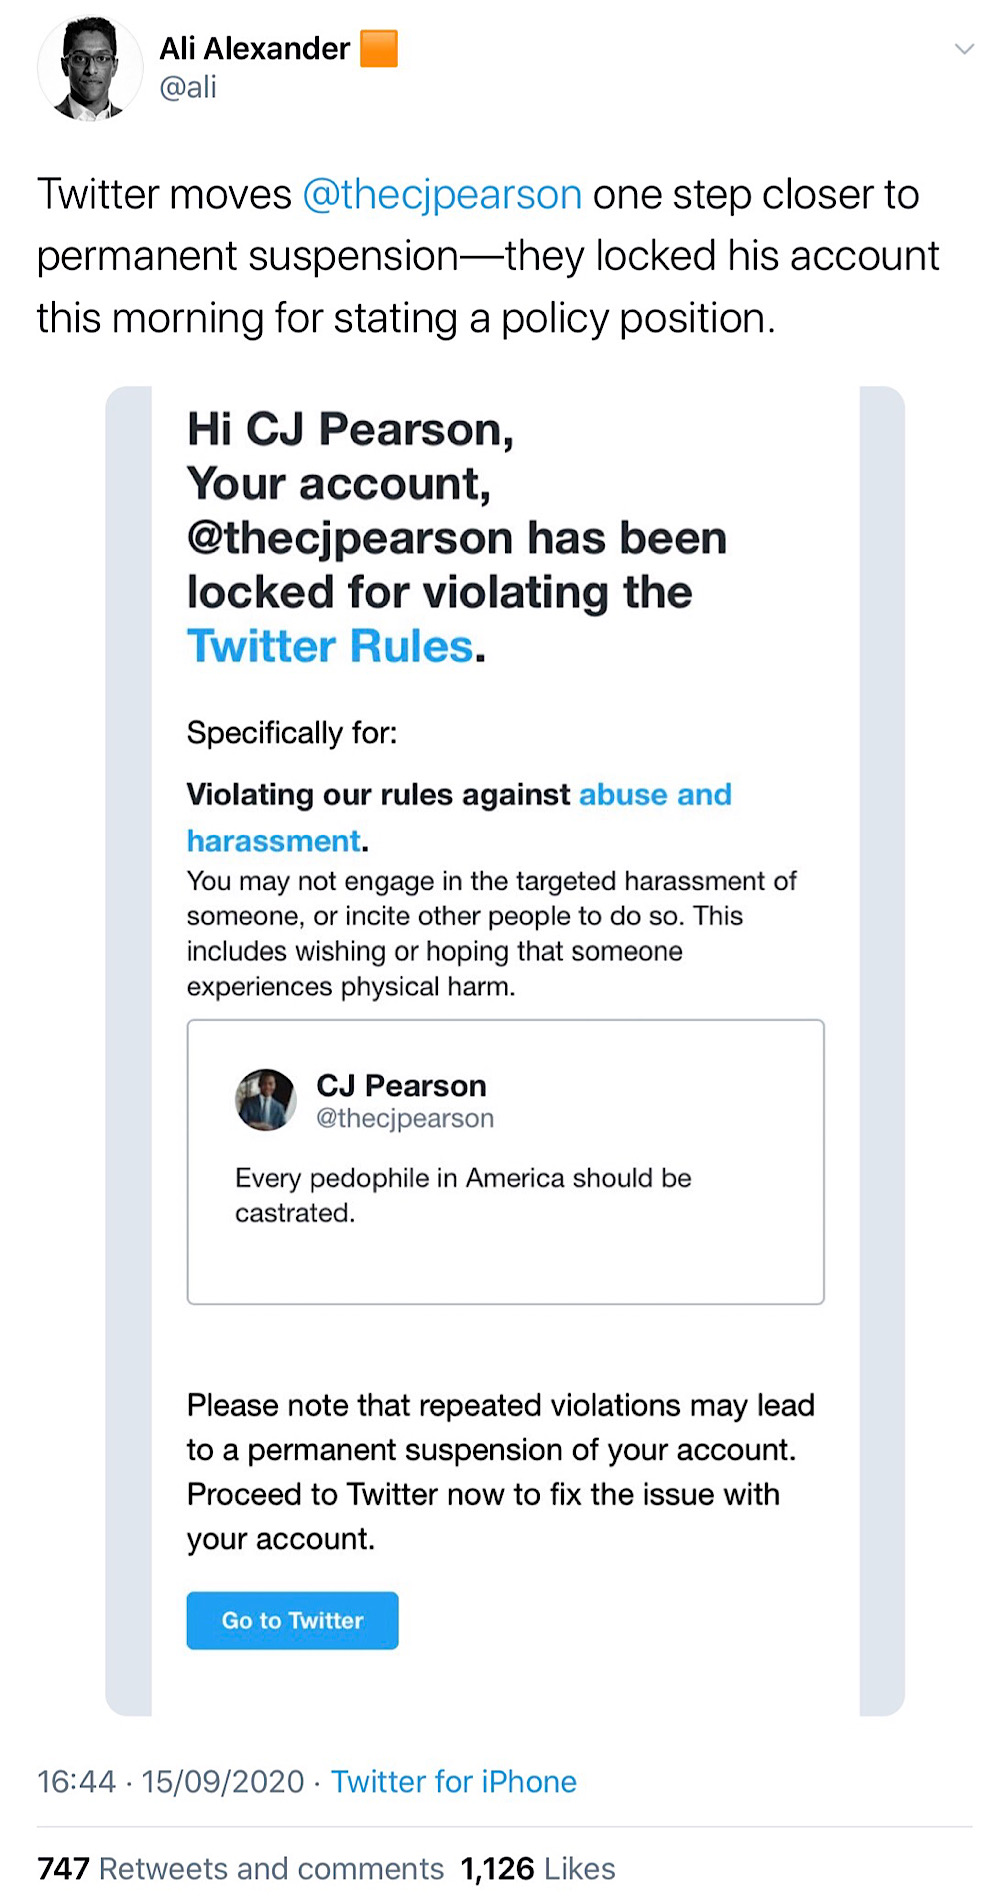Select the CJ Pearson name in the embedded tweet

tap(401, 1085)
